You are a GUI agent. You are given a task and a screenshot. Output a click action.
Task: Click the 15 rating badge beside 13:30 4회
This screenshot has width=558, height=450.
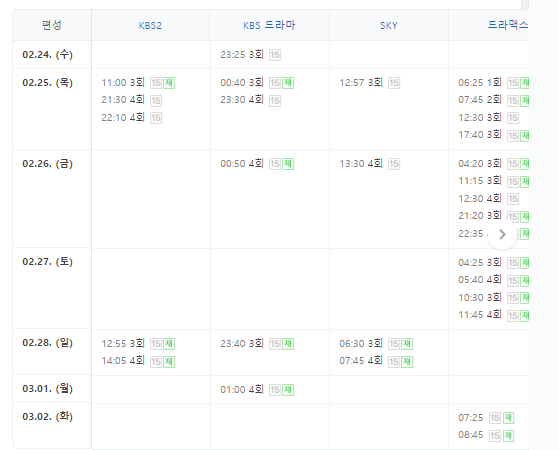pyautogui.click(x=394, y=164)
